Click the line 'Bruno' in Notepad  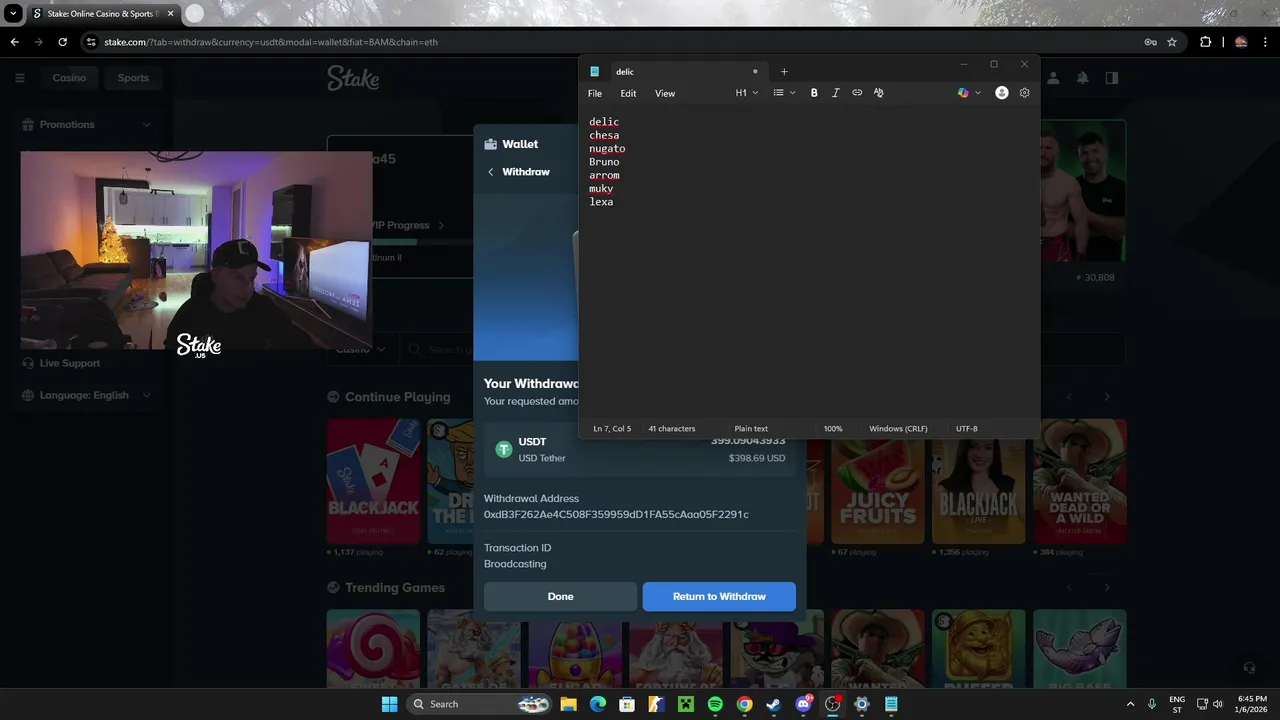pos(604,162)
